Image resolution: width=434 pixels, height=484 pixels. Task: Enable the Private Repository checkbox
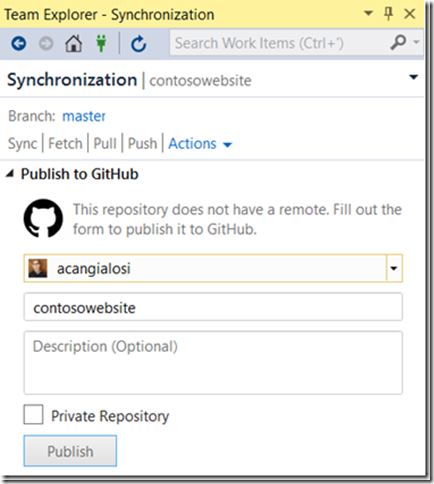[33, 414]
